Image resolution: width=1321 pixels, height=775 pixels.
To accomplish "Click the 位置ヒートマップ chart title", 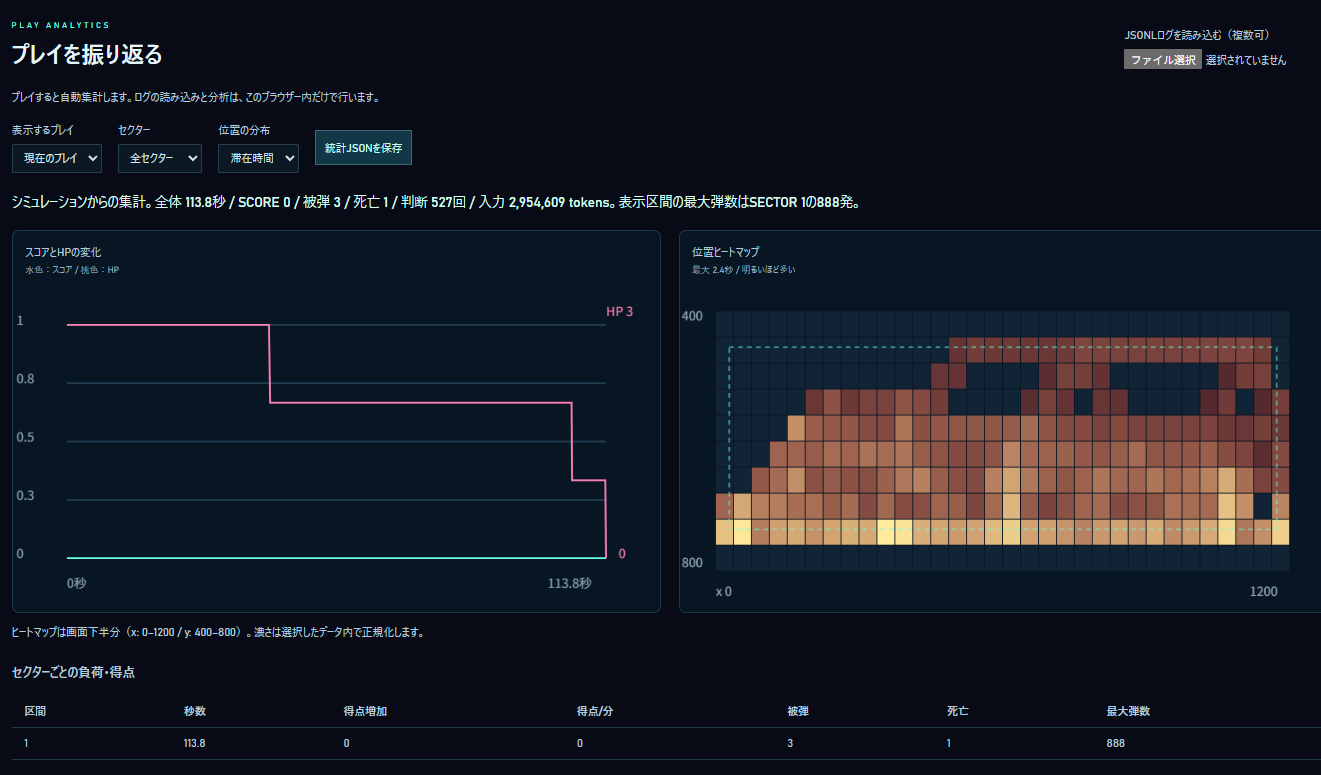I will [725, 252].
